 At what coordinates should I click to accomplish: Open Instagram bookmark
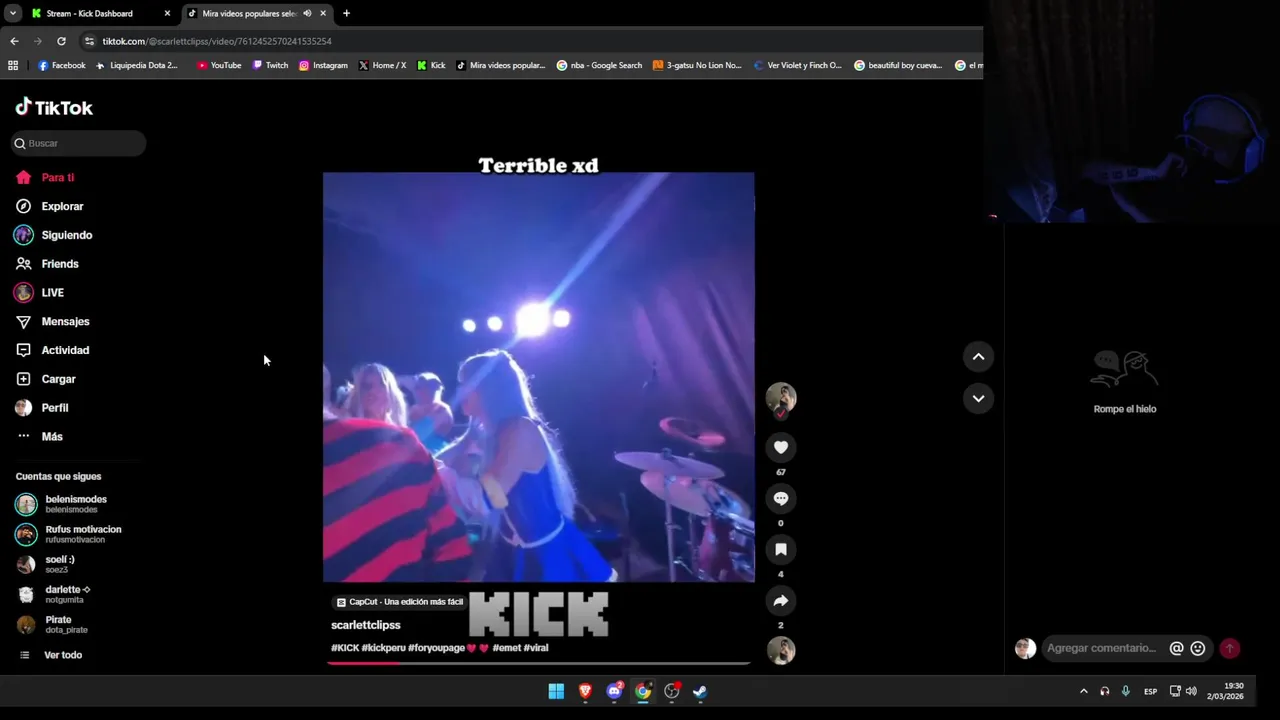(323, 65)
